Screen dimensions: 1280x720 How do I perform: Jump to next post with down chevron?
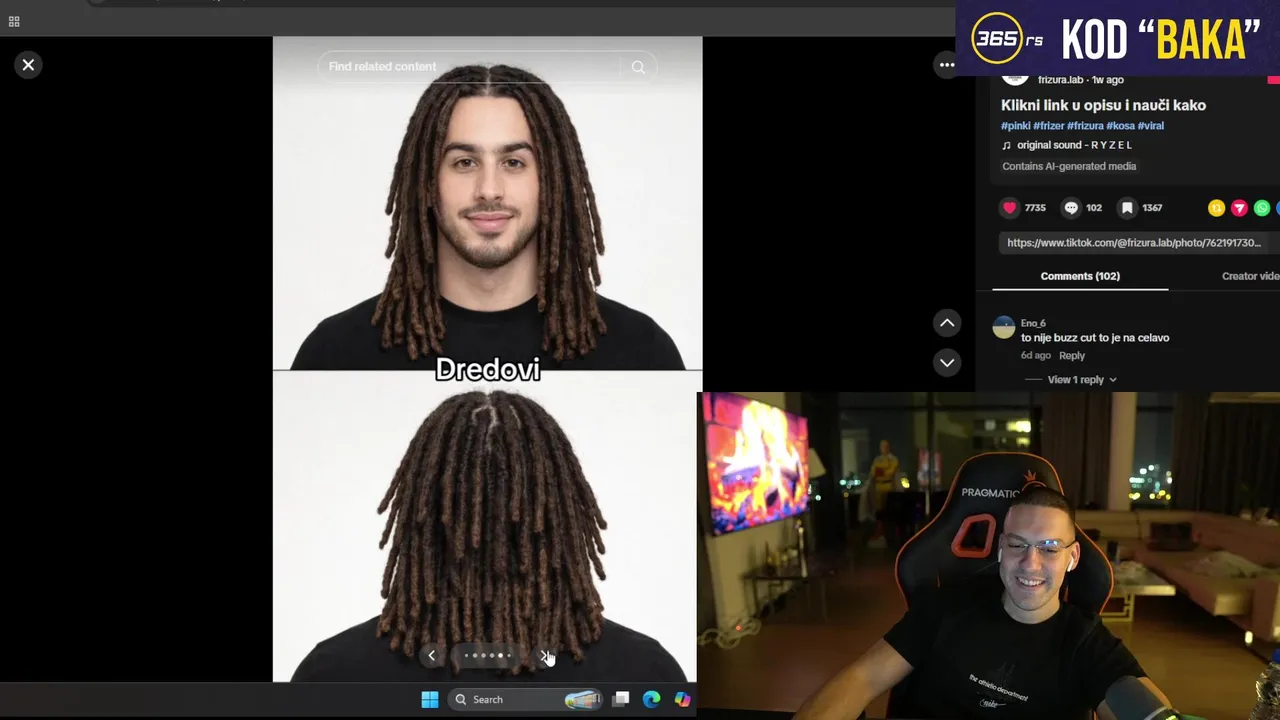(947, 362)
